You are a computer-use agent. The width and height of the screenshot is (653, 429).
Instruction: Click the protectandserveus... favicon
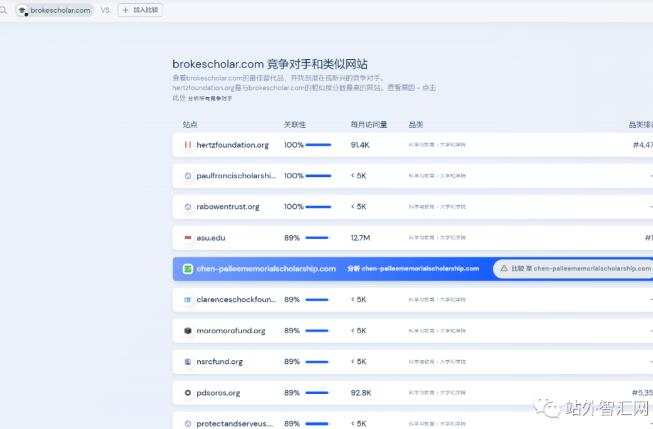[x=188, y=424]
